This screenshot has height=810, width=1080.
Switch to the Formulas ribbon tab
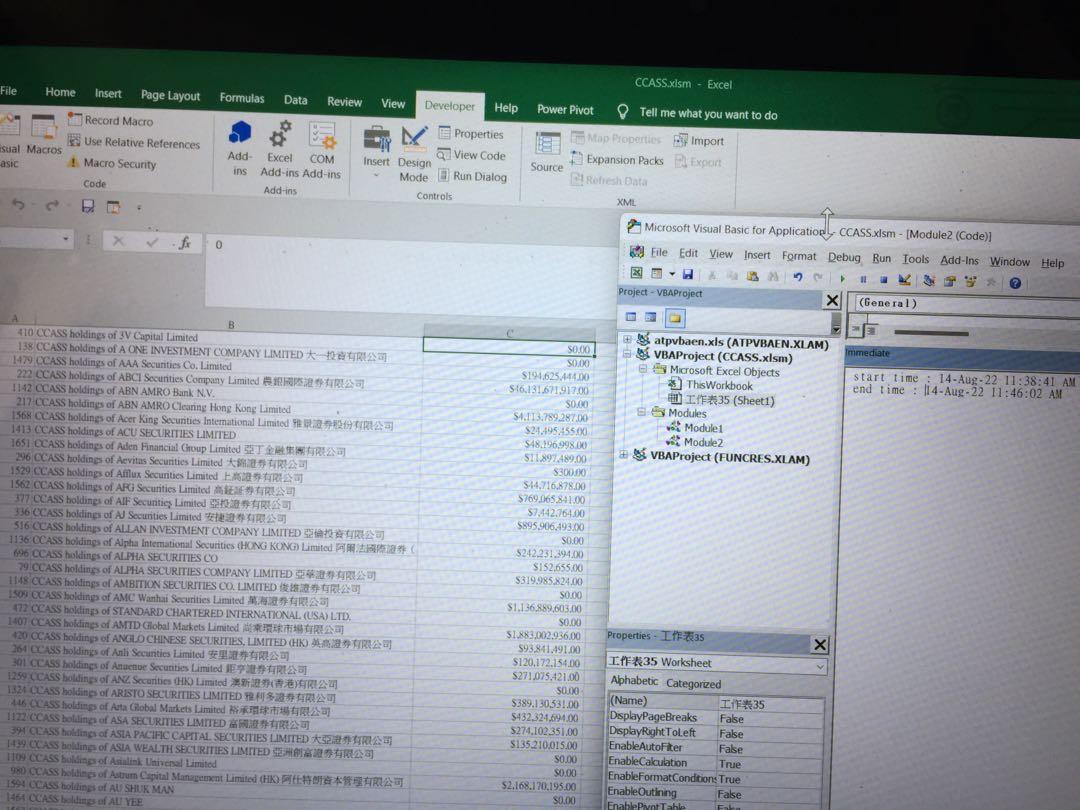(x=241, y=98)
